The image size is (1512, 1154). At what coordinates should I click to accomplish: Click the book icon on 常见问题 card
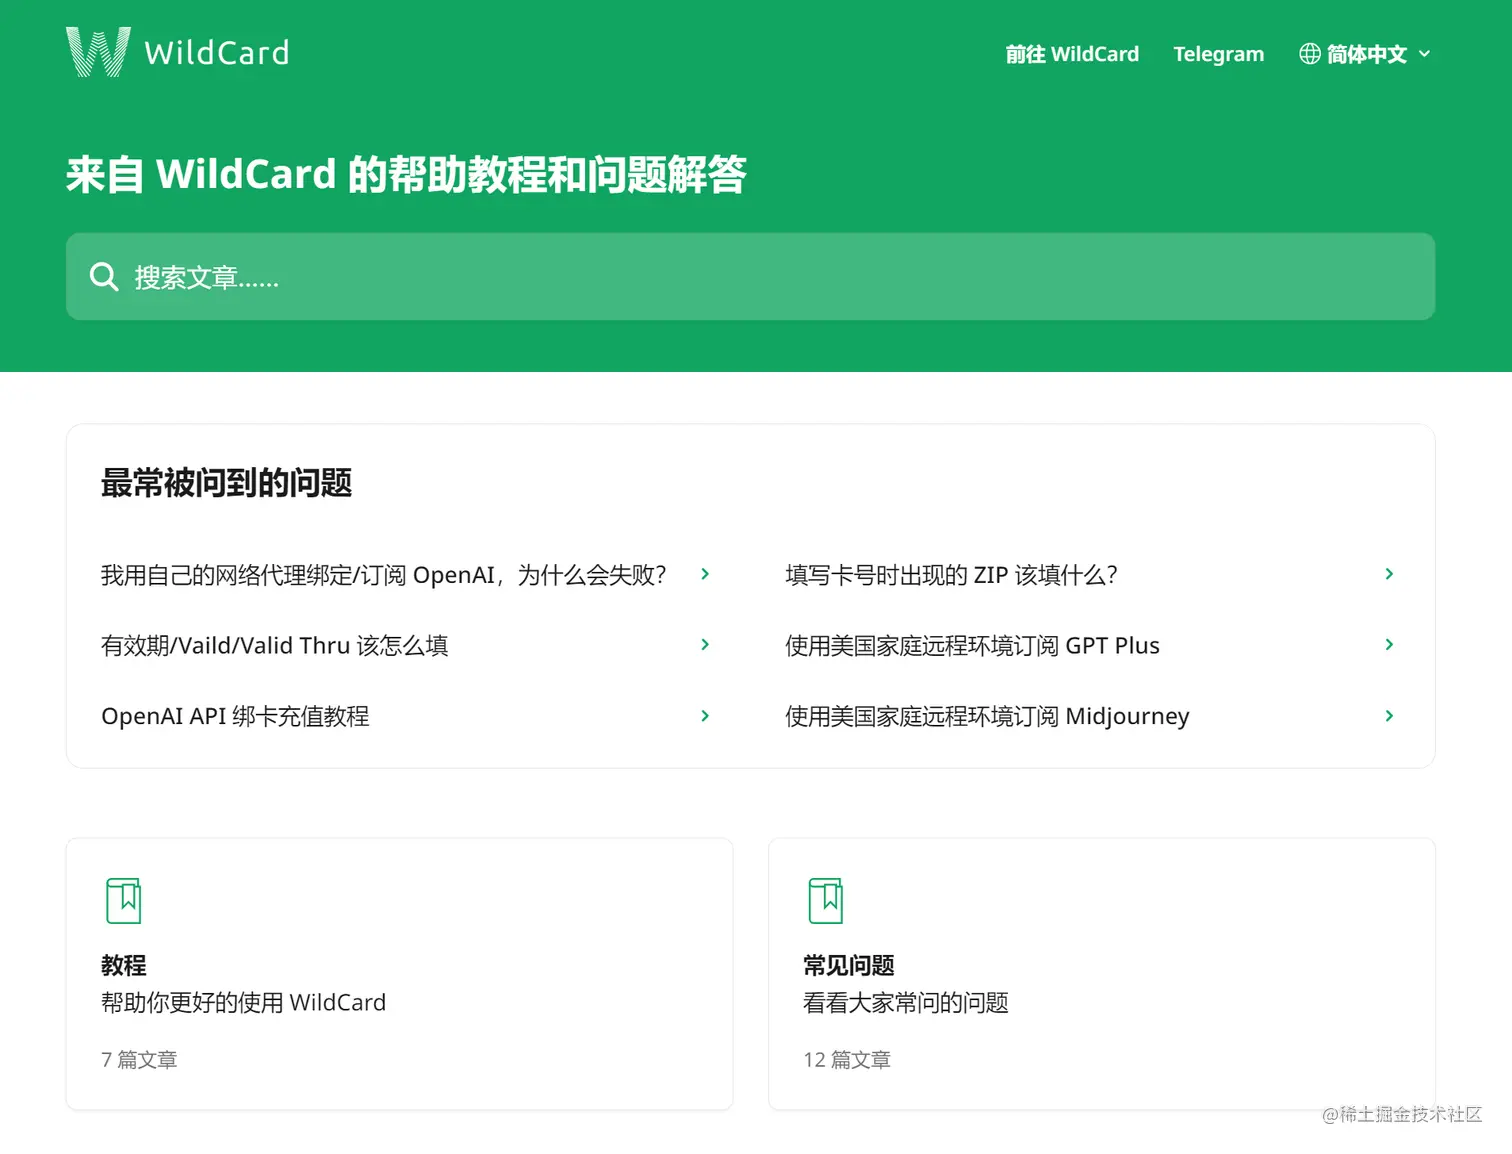tap(826, 901)
